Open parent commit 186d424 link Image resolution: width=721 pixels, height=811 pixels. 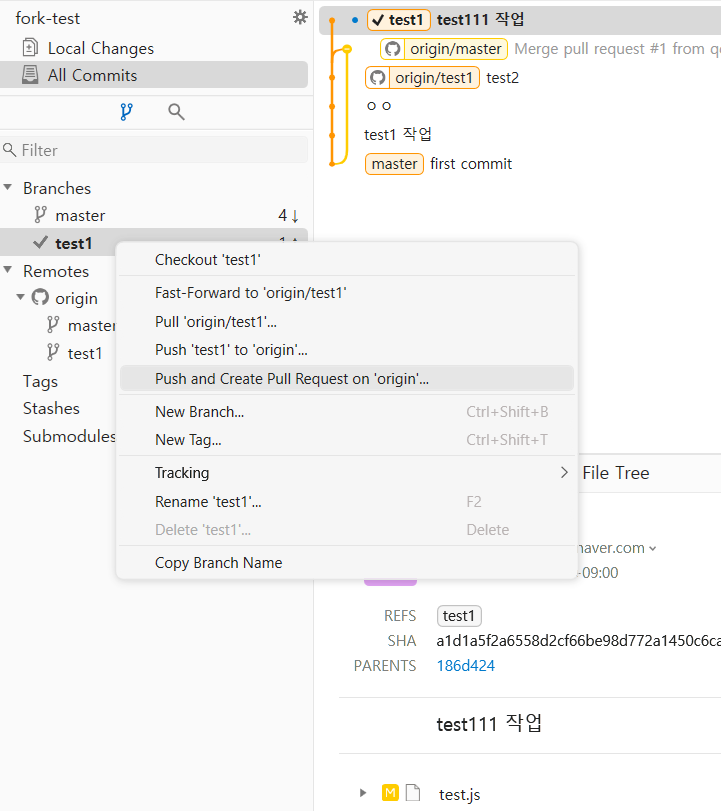(465, 666)
